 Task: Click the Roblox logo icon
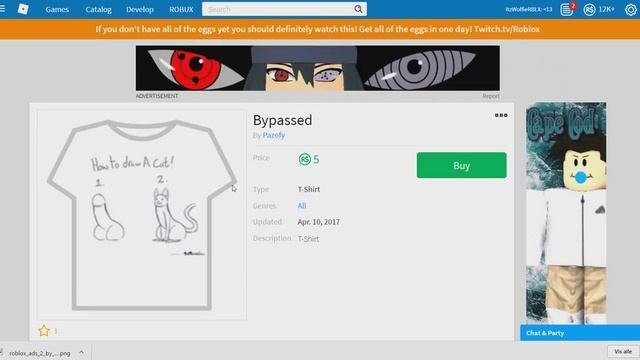point(23,9)
